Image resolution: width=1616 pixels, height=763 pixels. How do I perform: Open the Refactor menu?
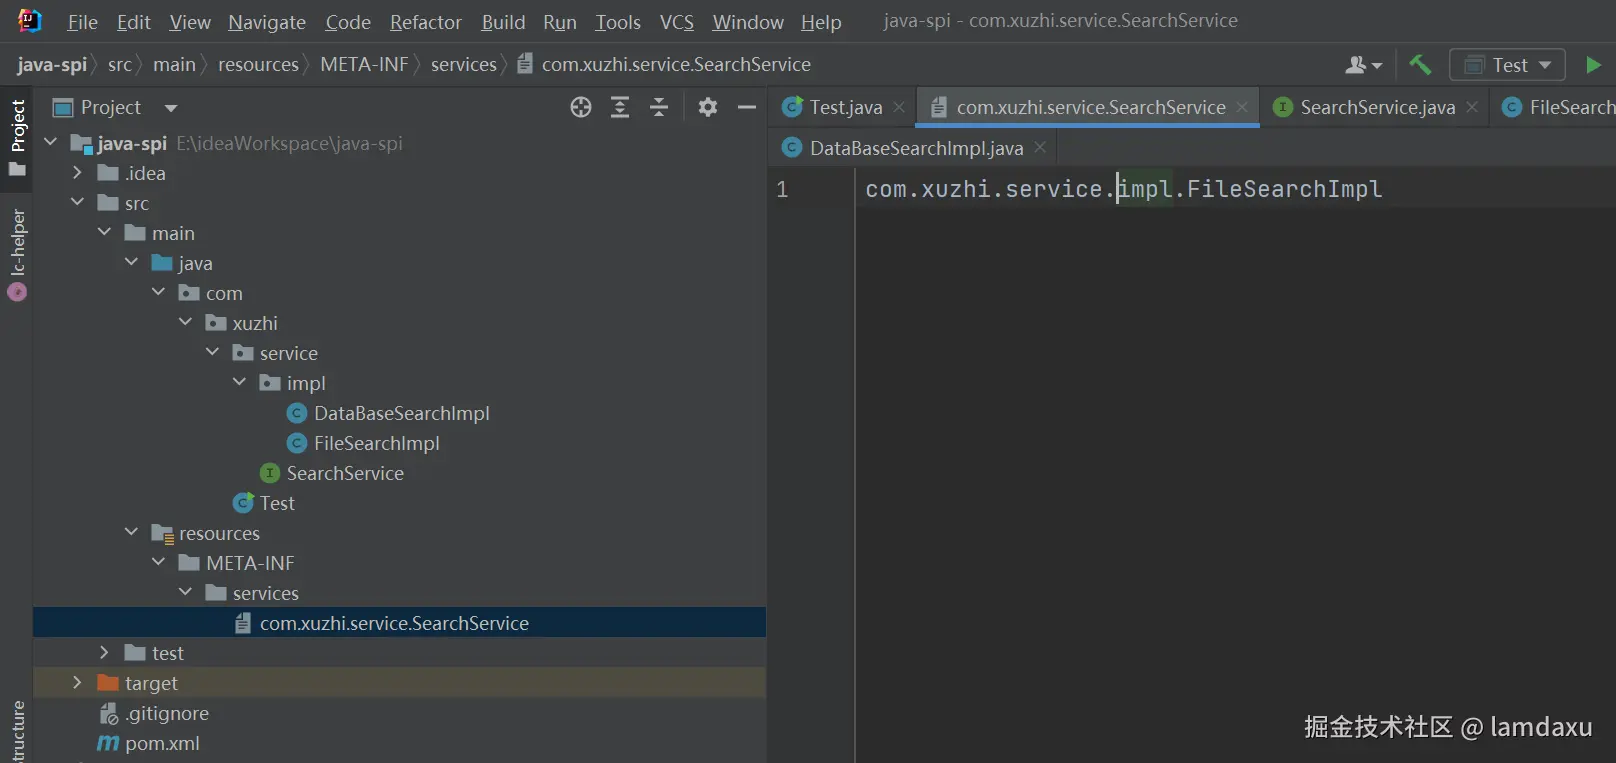(x=426, y=22)
